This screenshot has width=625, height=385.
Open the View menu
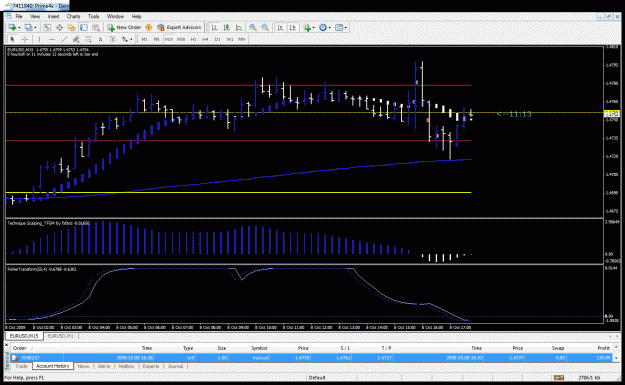35,16
